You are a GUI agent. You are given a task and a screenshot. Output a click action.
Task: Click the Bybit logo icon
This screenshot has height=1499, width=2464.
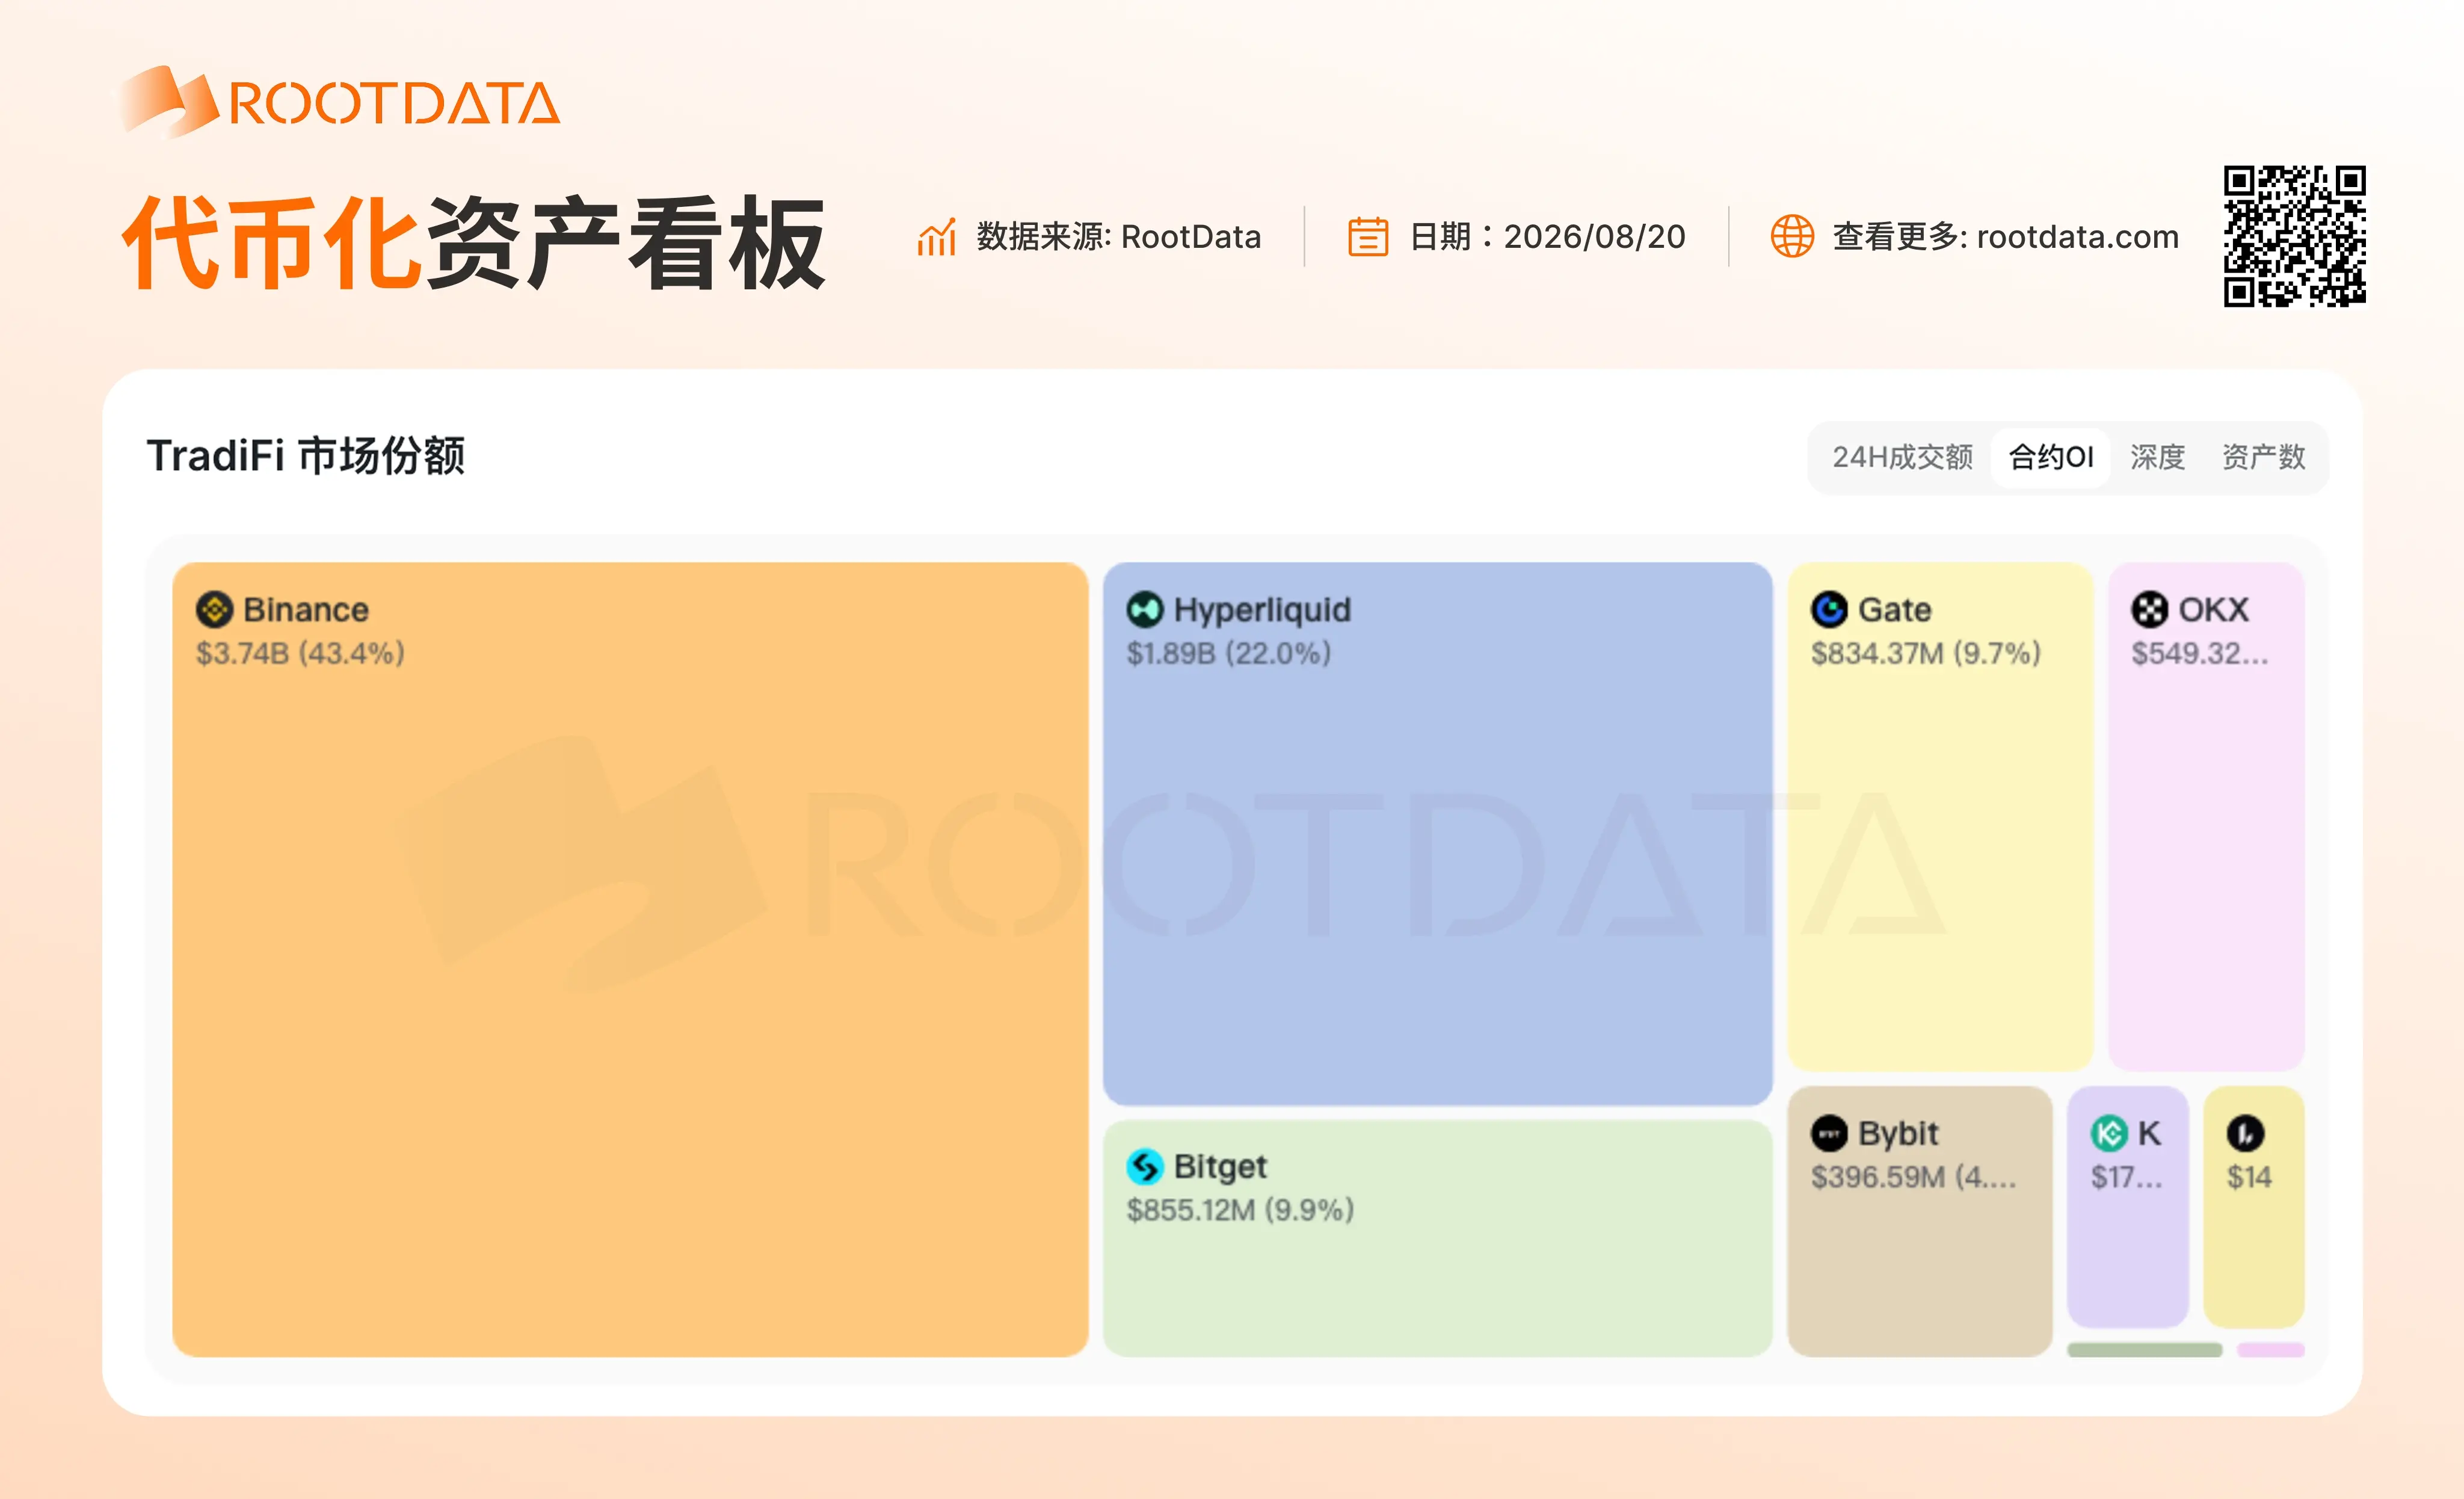pyautogui.click(x=1829, y=1133)
